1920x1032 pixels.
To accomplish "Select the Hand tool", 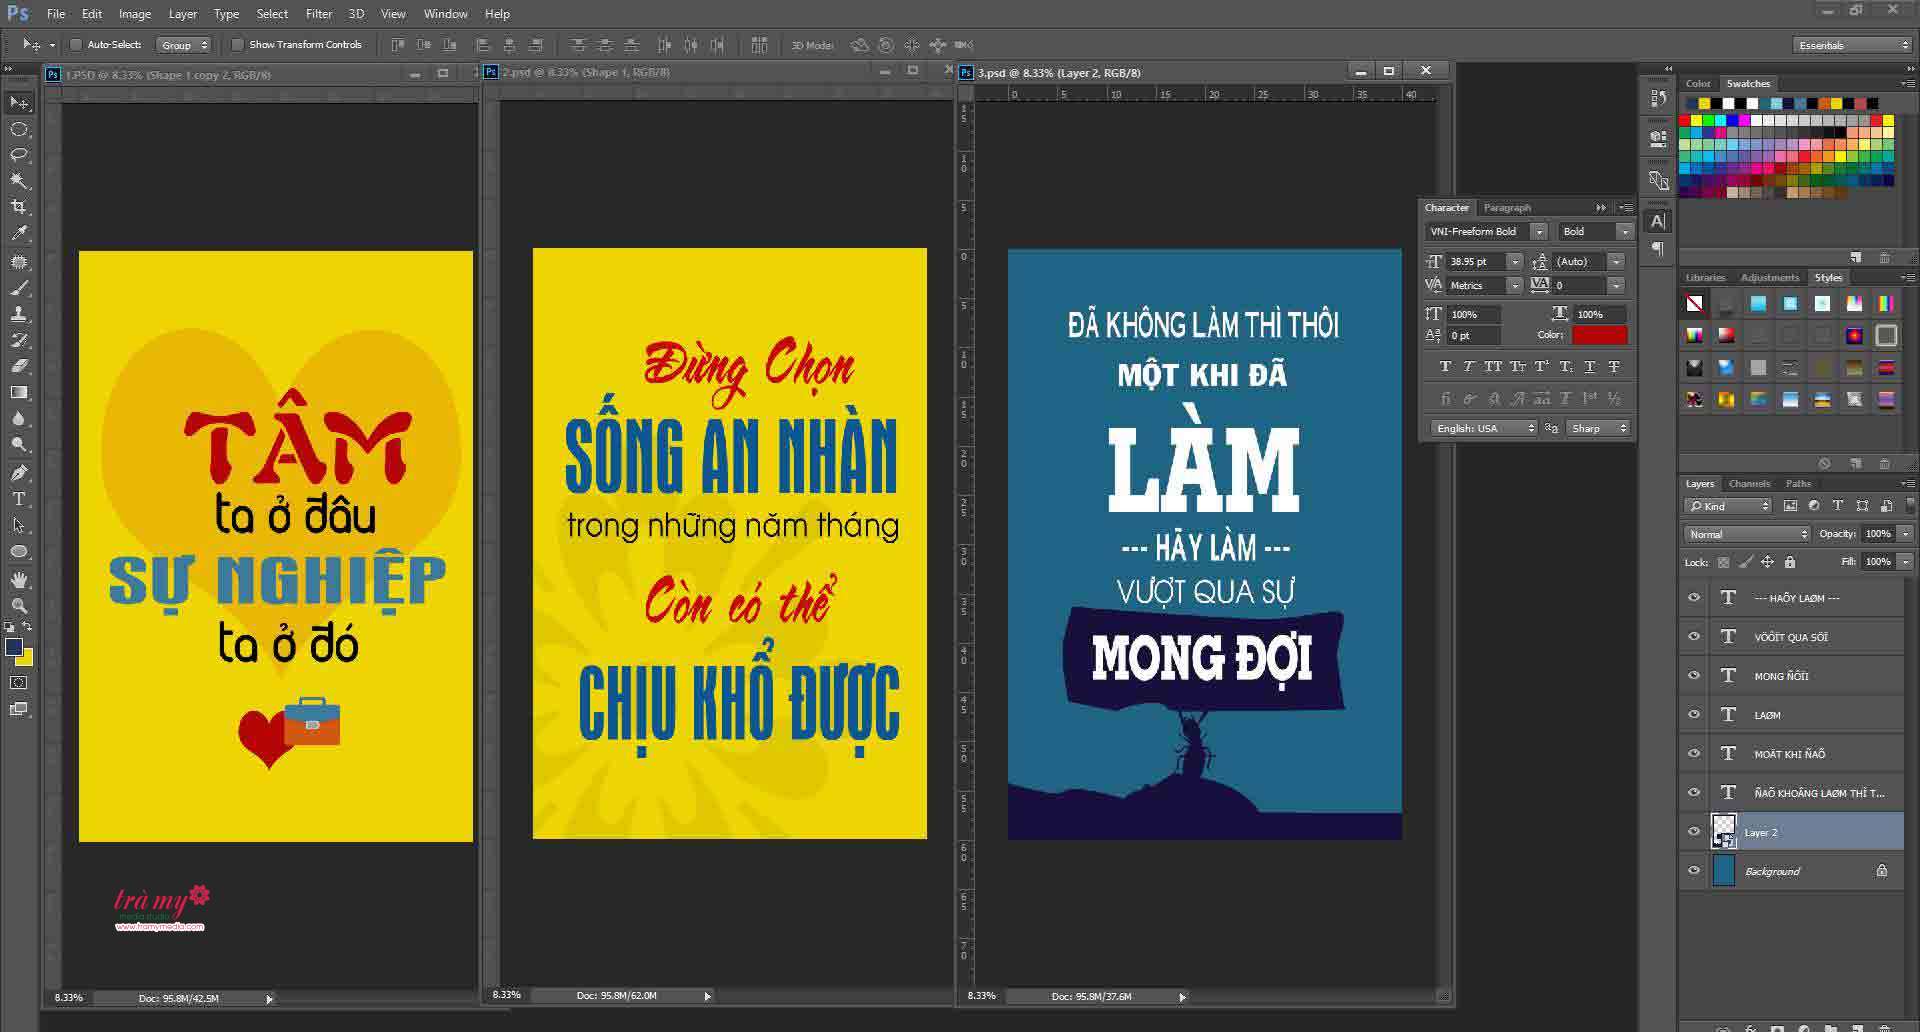I will click(x=19, y=580).
